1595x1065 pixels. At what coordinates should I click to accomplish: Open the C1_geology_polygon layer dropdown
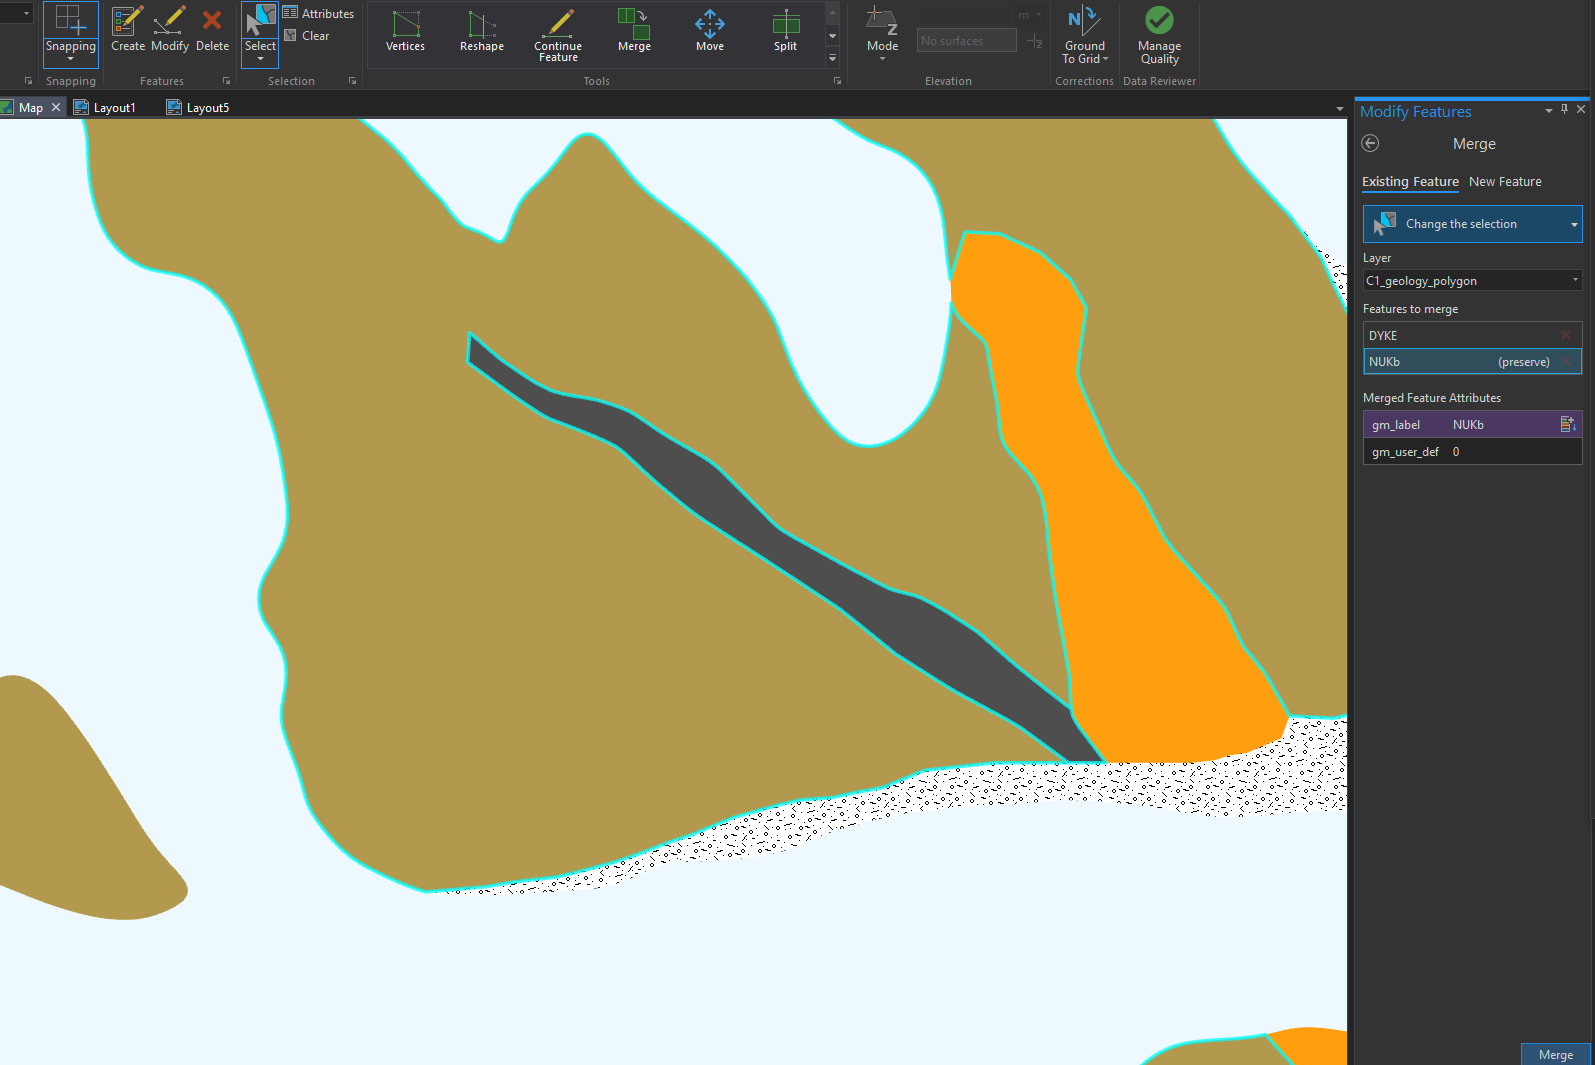coord(1472,281)
